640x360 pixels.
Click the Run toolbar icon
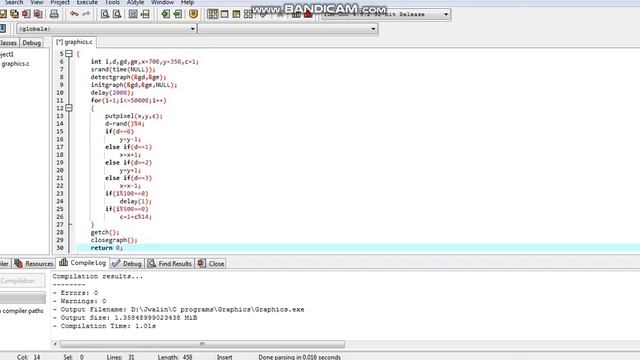click(224, 14)
